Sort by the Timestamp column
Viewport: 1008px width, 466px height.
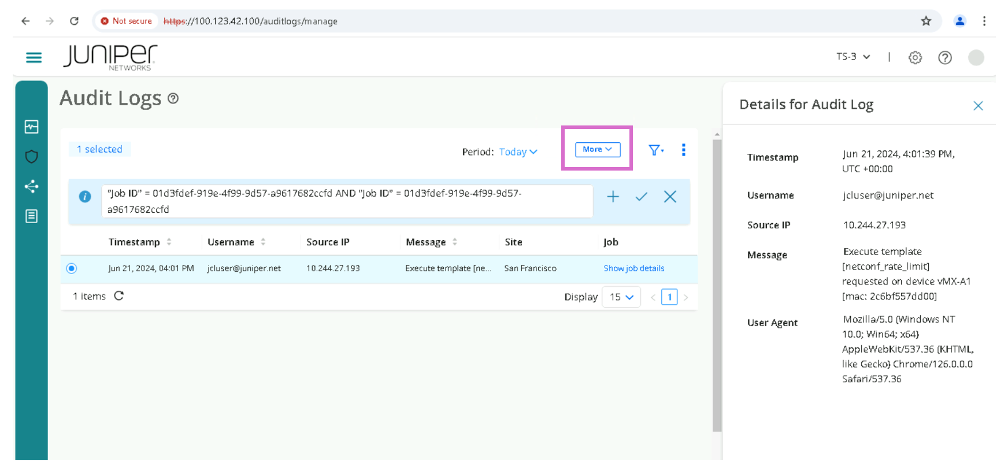(140, 242)
